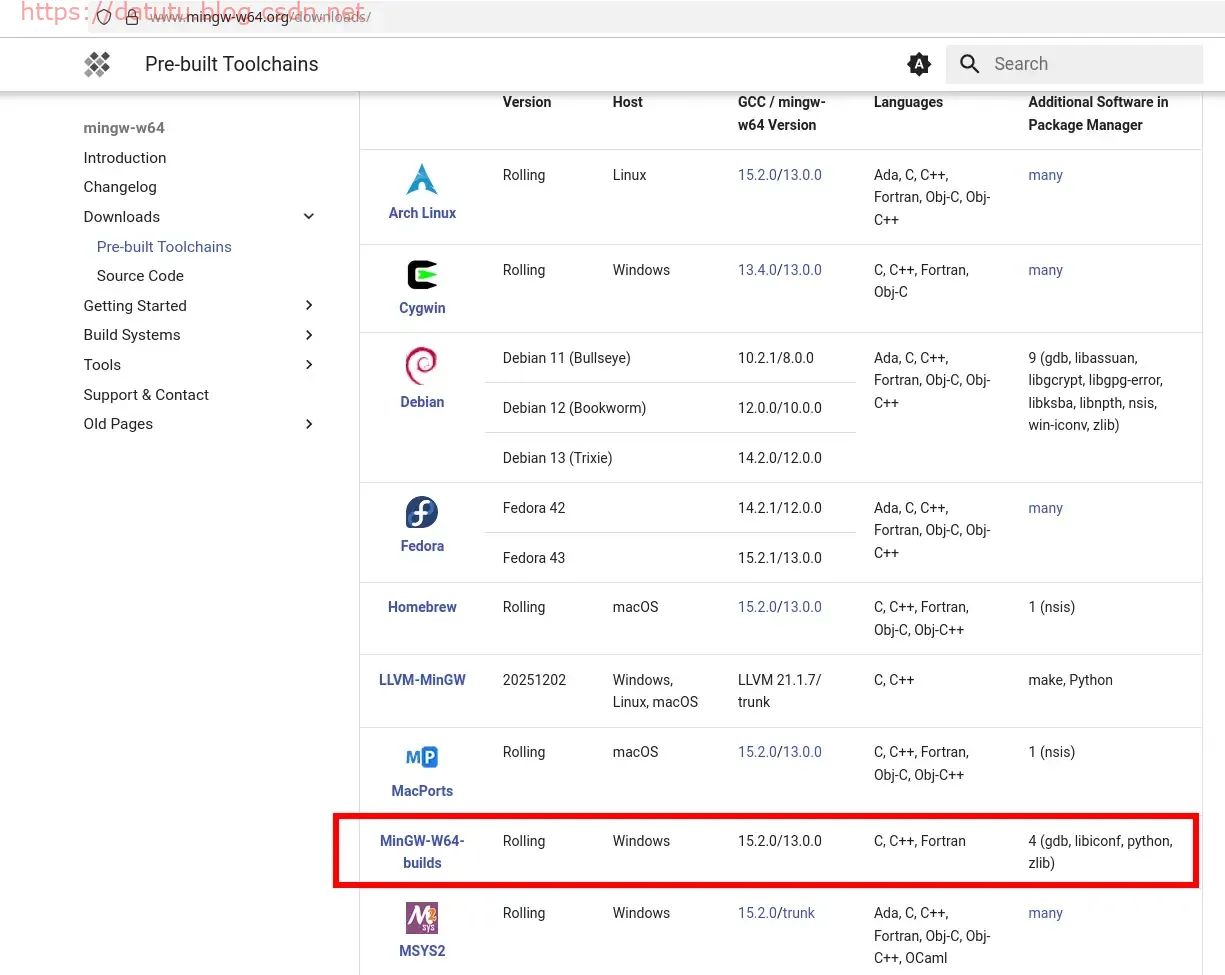Expand the Build Systems section arrow
This screenshot has height=975, width=1225.
coord(309,335)
